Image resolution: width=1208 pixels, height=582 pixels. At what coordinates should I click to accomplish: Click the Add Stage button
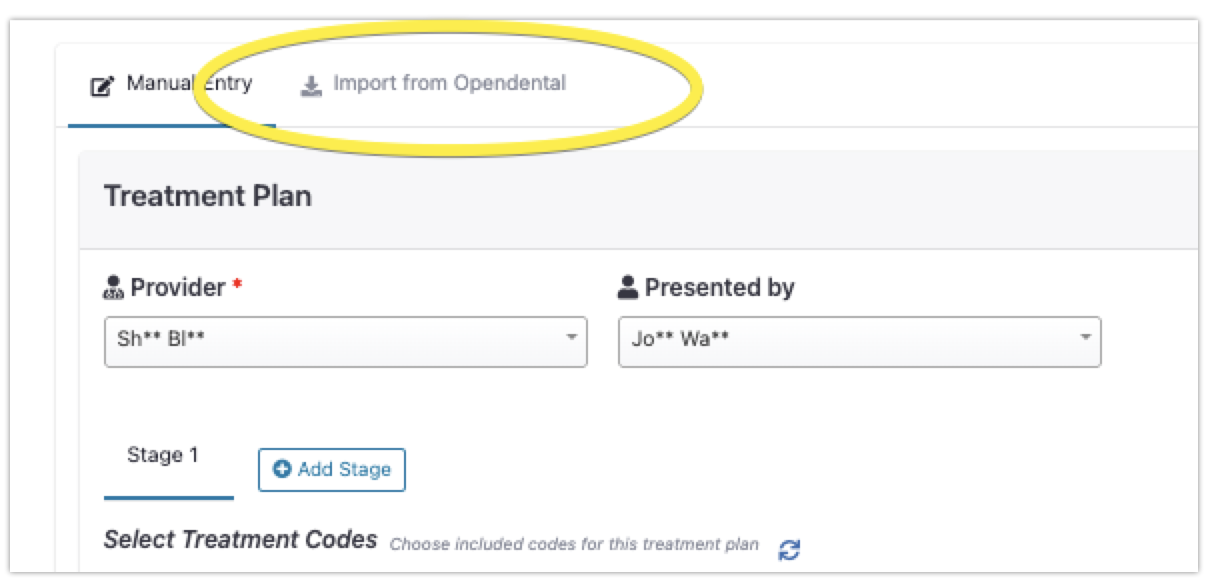pos(332,469)
